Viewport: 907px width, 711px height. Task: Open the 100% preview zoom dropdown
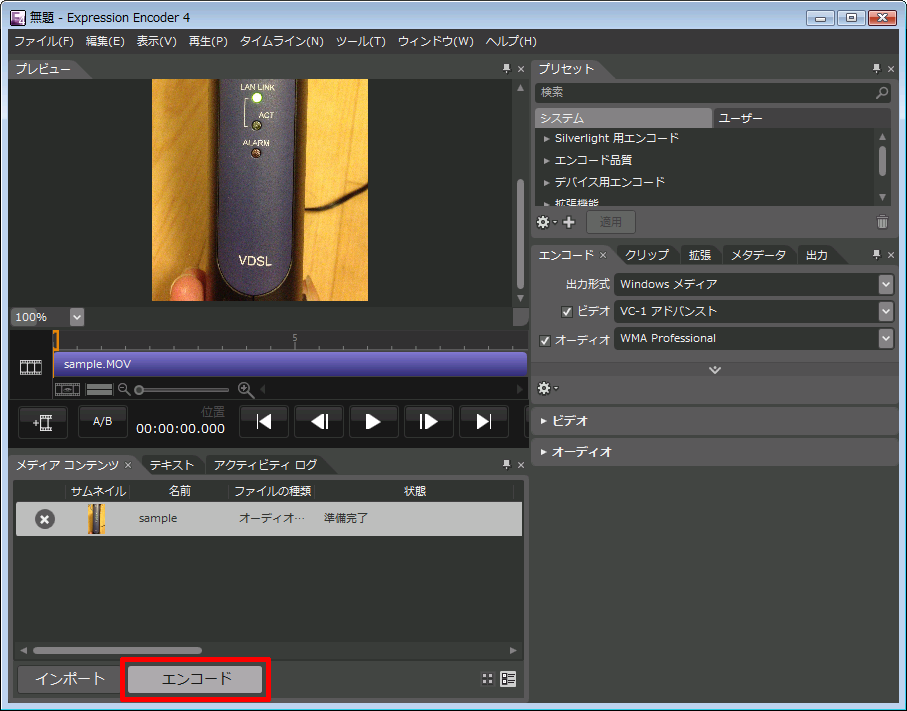coord(77,317)
